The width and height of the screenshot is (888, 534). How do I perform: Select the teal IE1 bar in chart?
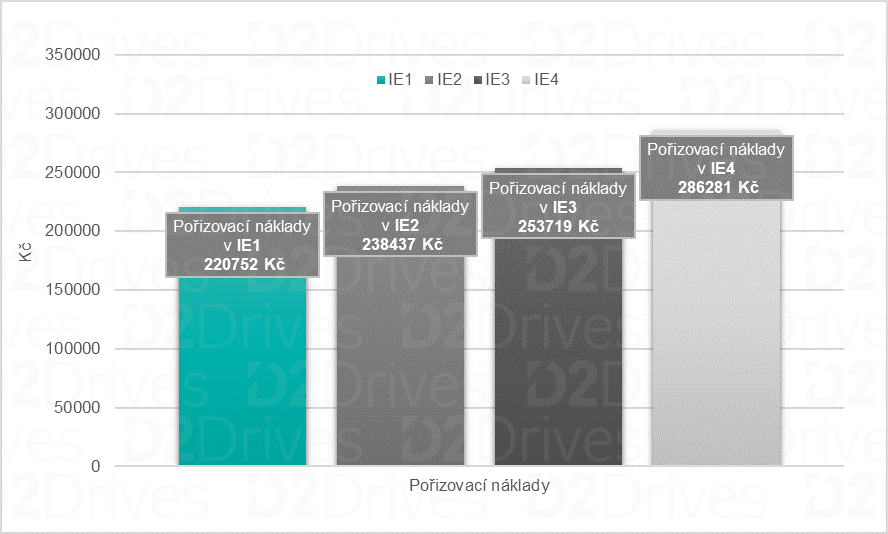(242, 380)
